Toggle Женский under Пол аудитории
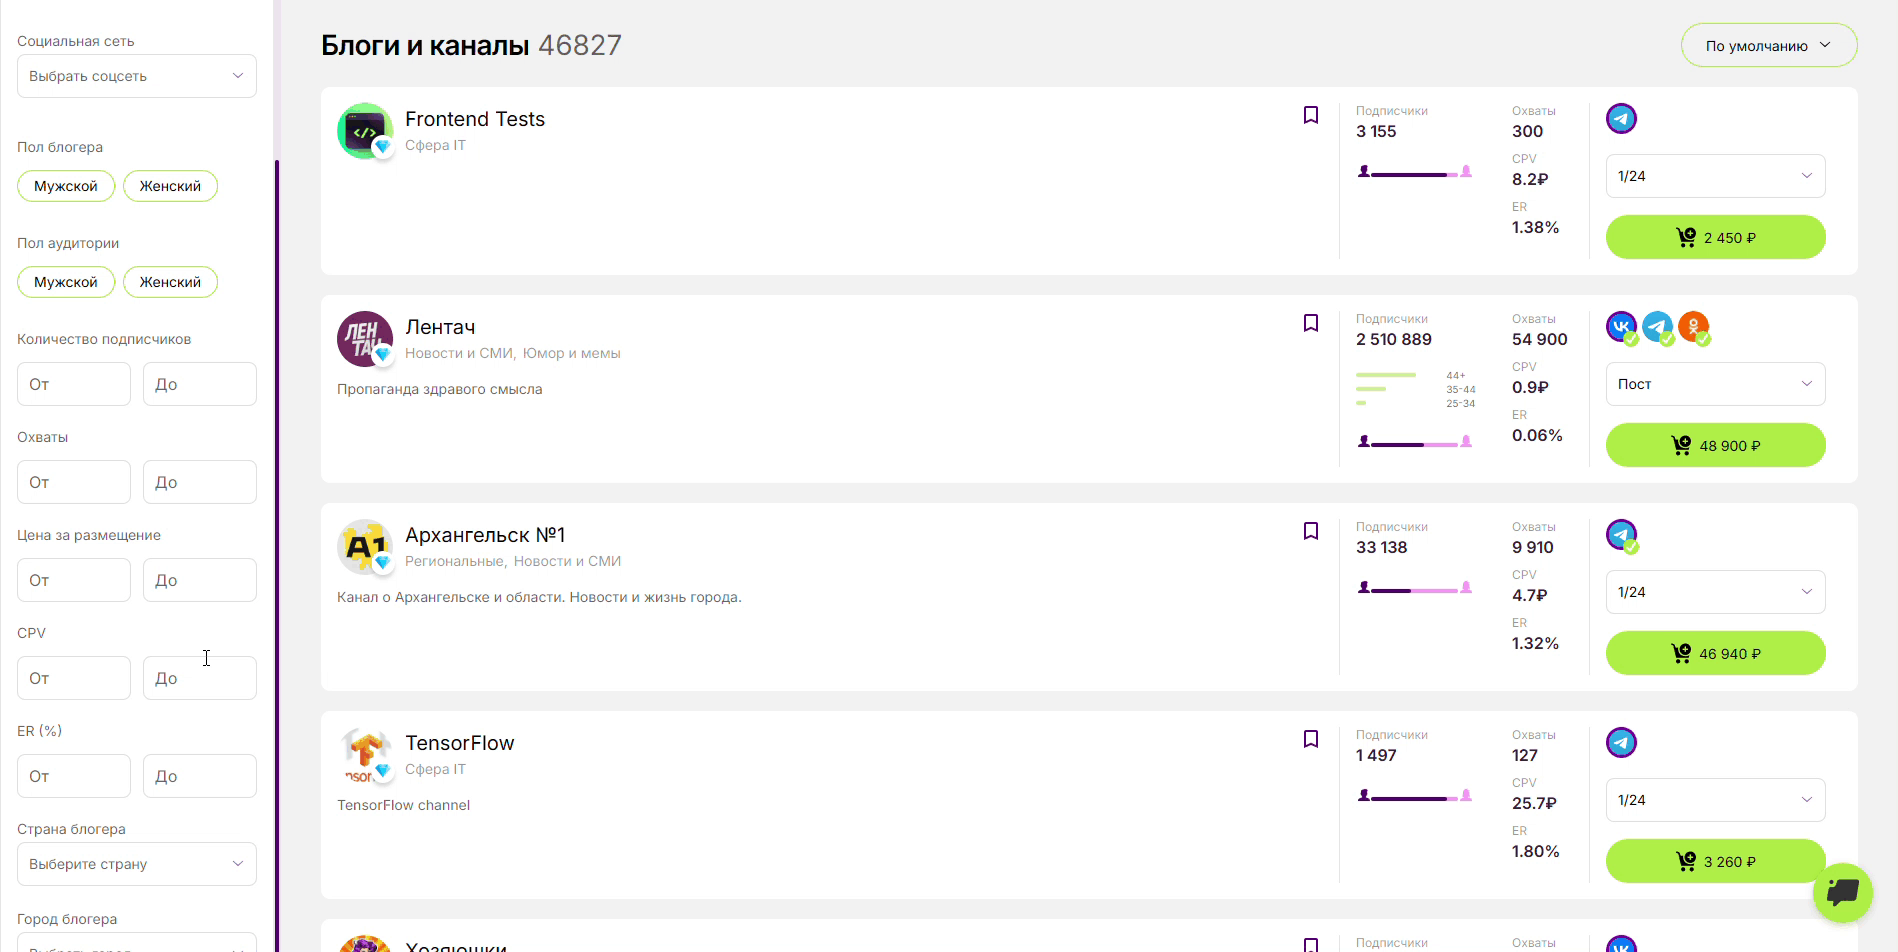This screenshot has width=1898, height=952. click(170, 282)
